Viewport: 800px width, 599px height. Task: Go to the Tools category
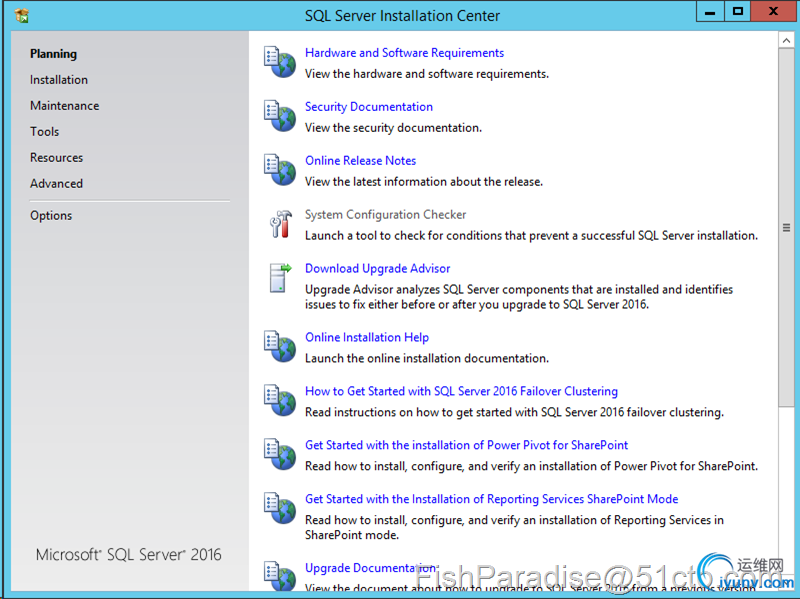(x=44, y=132)
